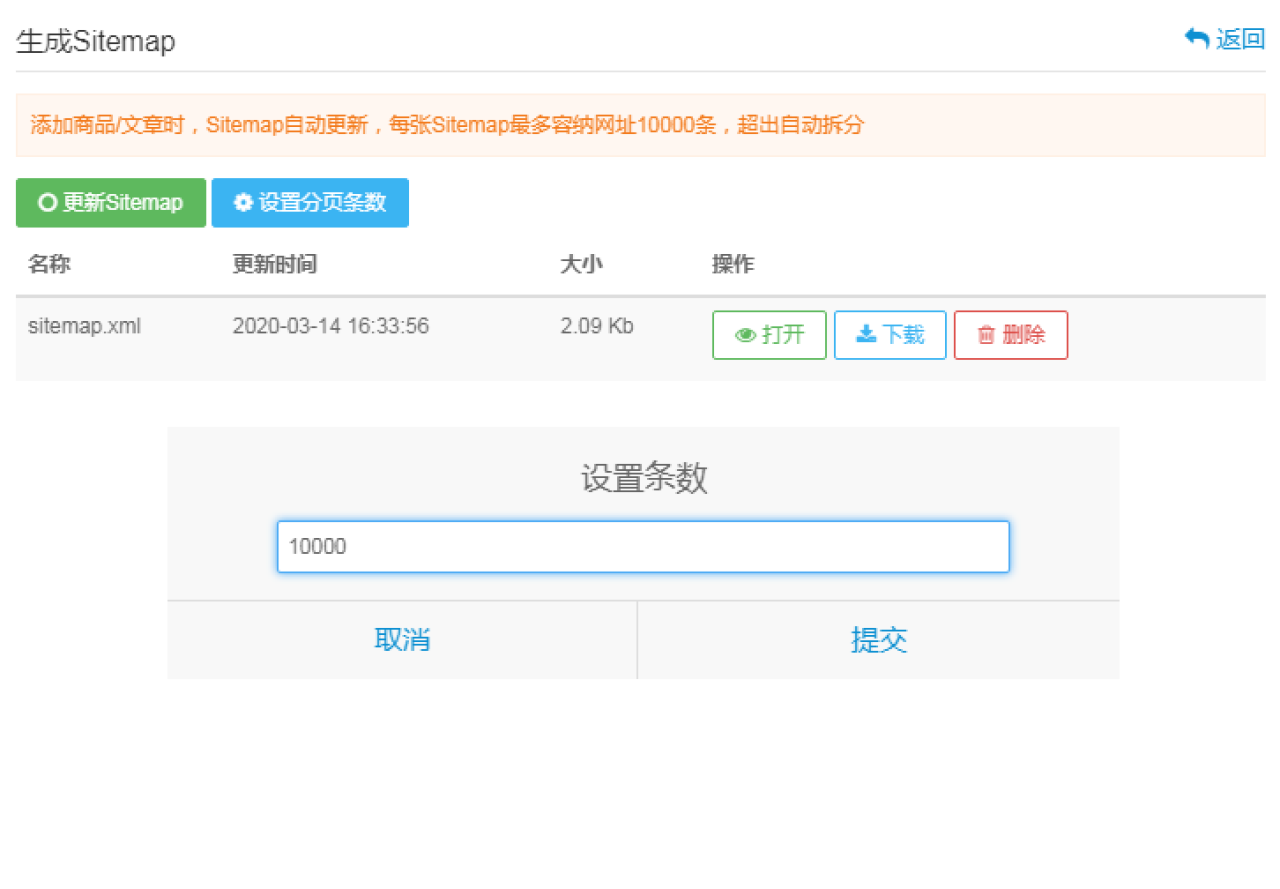Click the 更新时间 column header
The width and height of the screenshot is (1280, 889).
[x=275, y=265]
